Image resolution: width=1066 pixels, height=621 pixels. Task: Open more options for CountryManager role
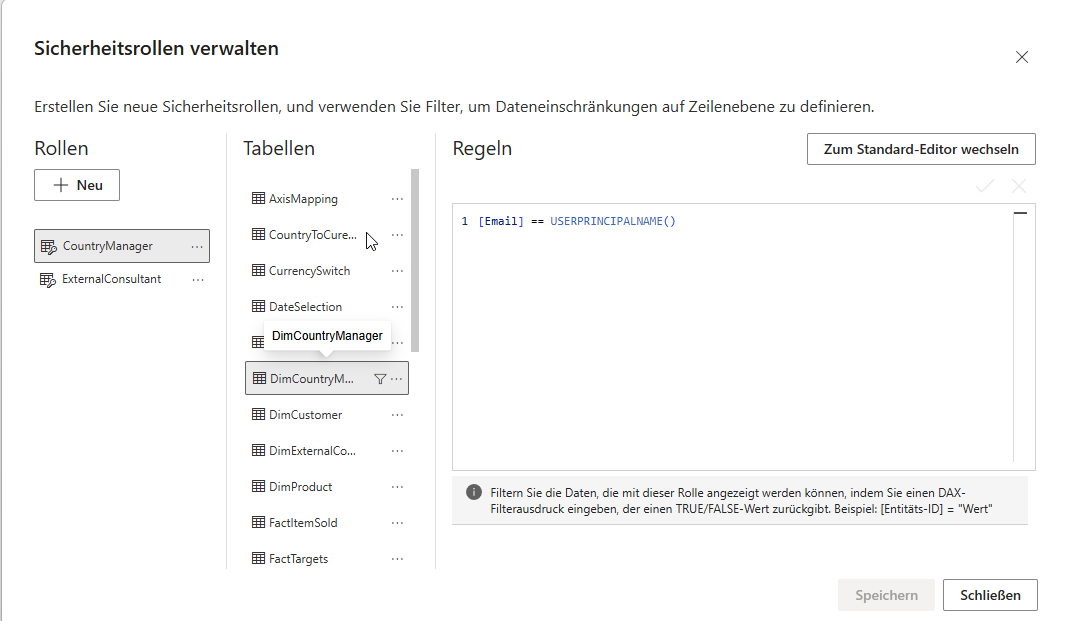tap(197, 246)
